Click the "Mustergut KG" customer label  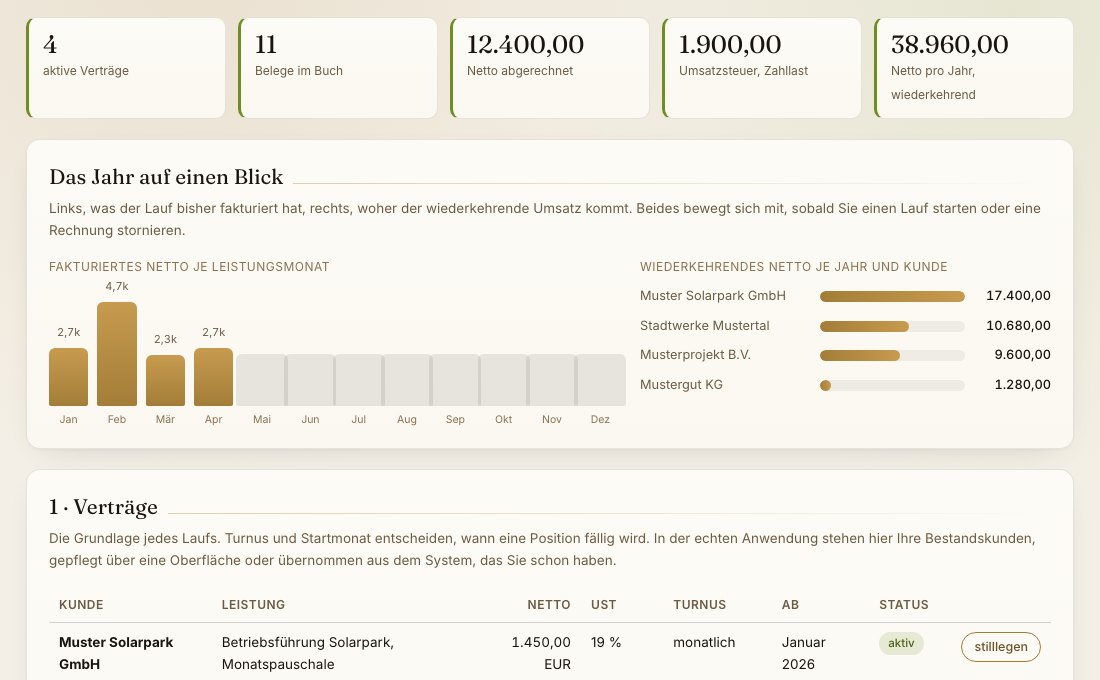(x=681, y=385)
